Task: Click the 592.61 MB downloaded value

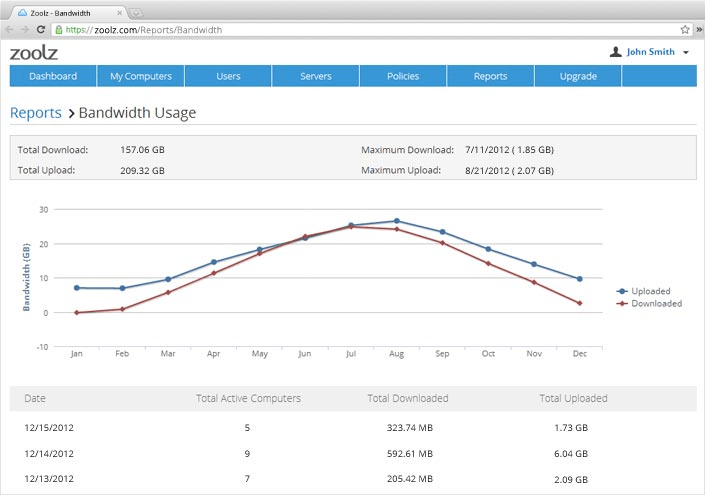Action: tap(410, 454)
